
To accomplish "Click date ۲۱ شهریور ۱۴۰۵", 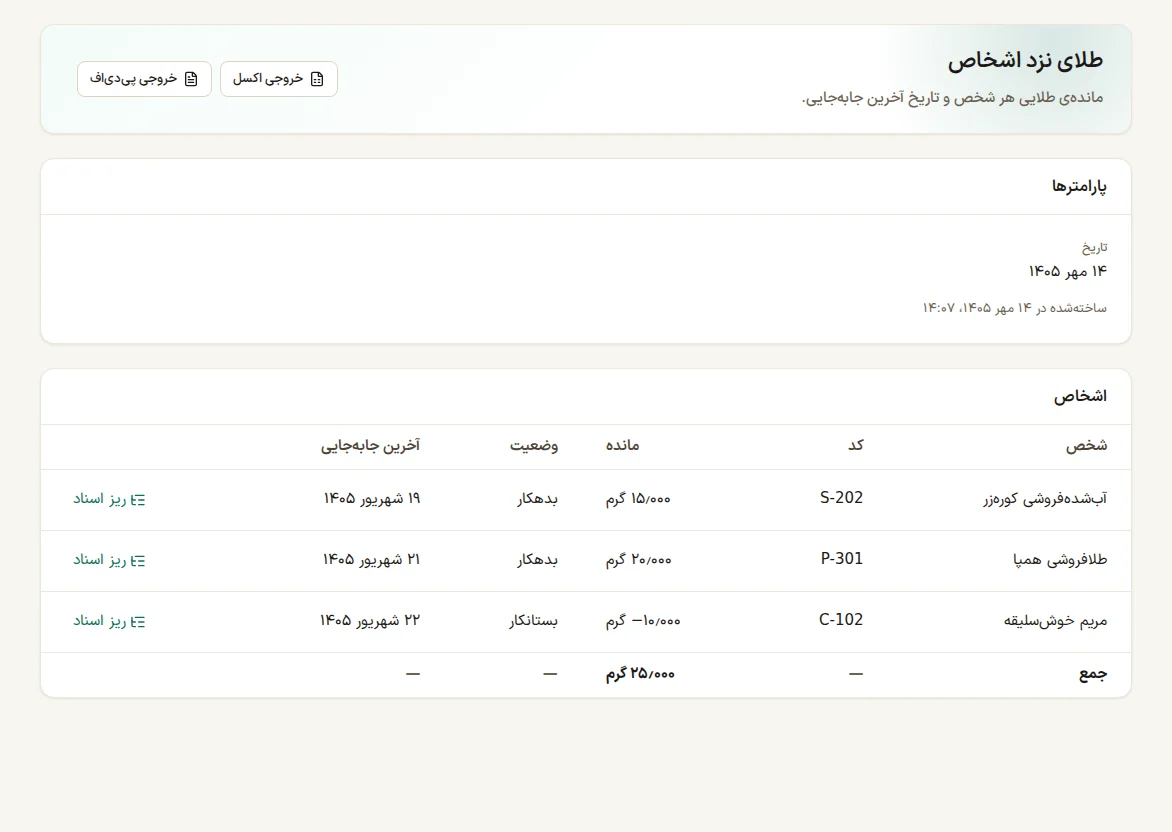I will 371,561.
